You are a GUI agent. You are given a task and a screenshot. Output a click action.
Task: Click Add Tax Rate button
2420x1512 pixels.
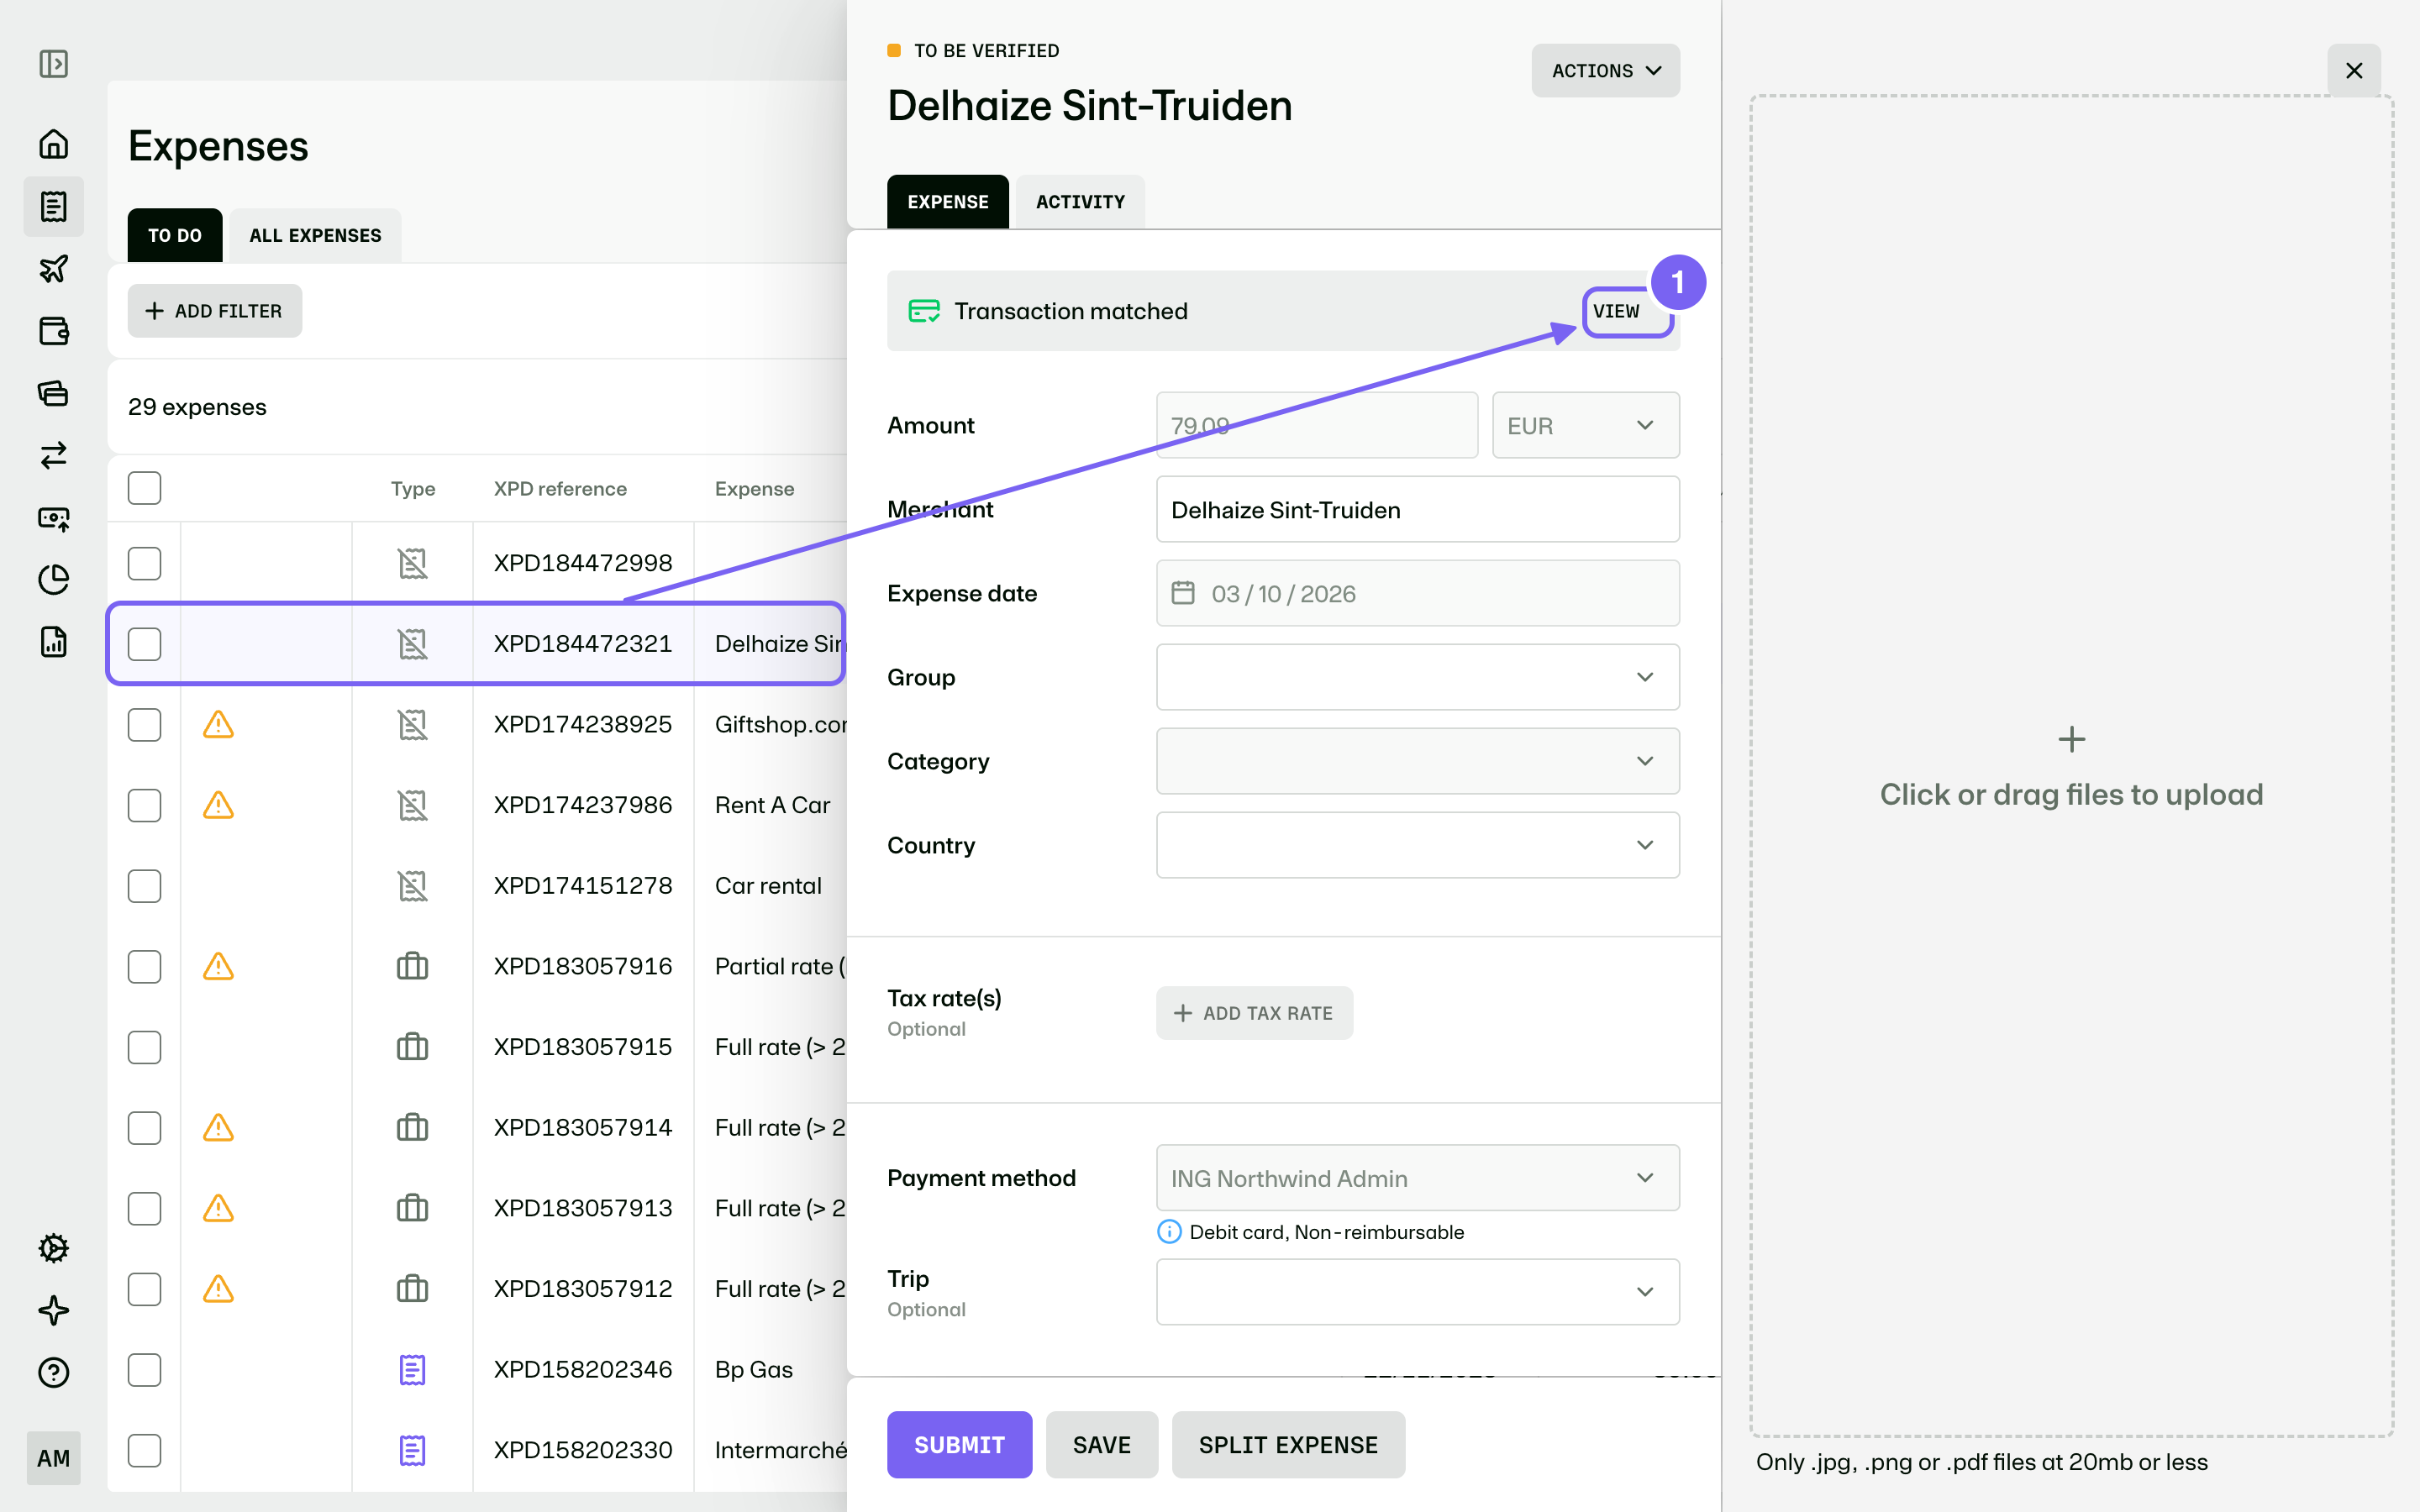[x=1254, y=1013]
